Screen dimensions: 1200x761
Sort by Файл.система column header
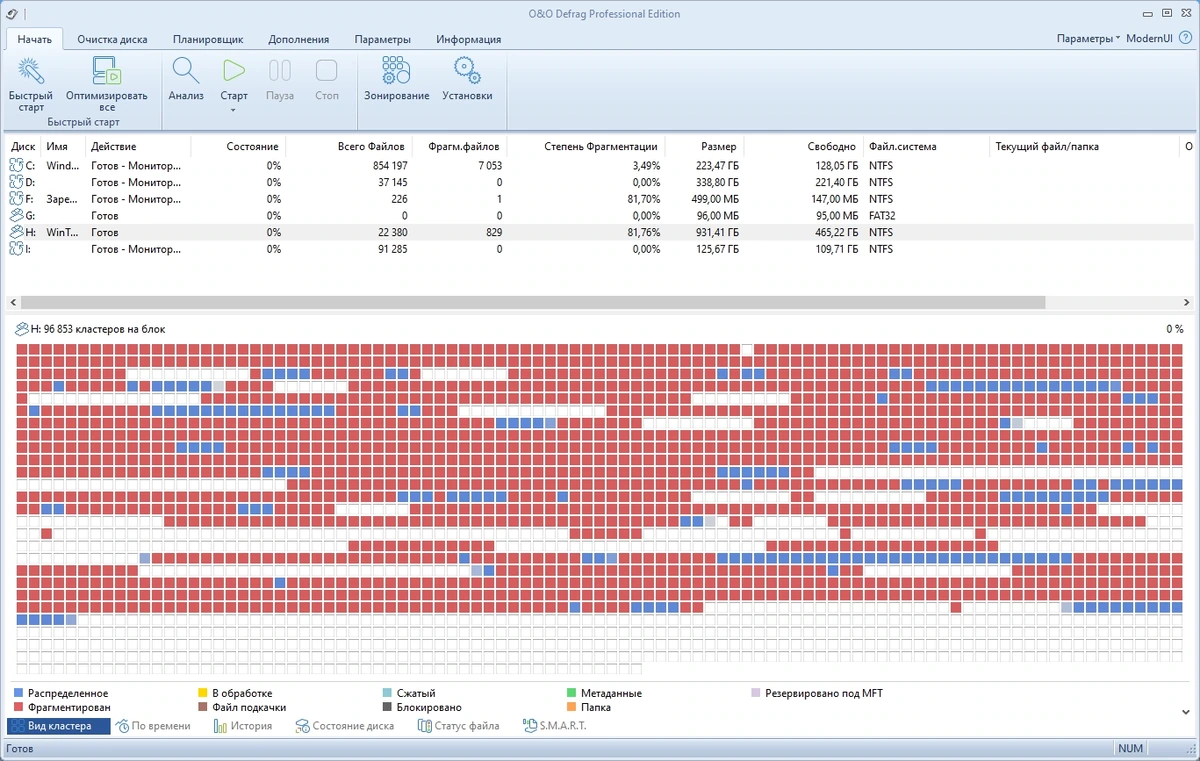pos(902,146)
